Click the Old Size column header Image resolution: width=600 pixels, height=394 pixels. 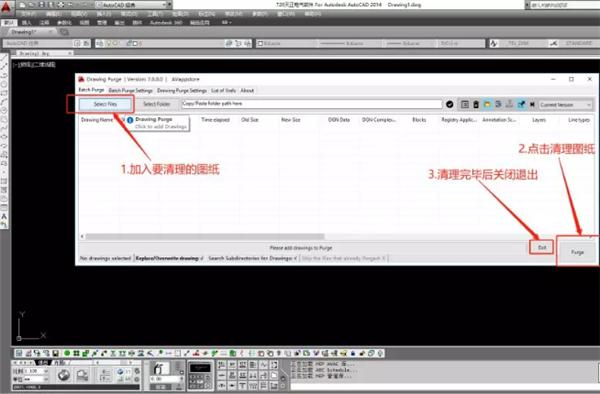[x=250, y=120]
